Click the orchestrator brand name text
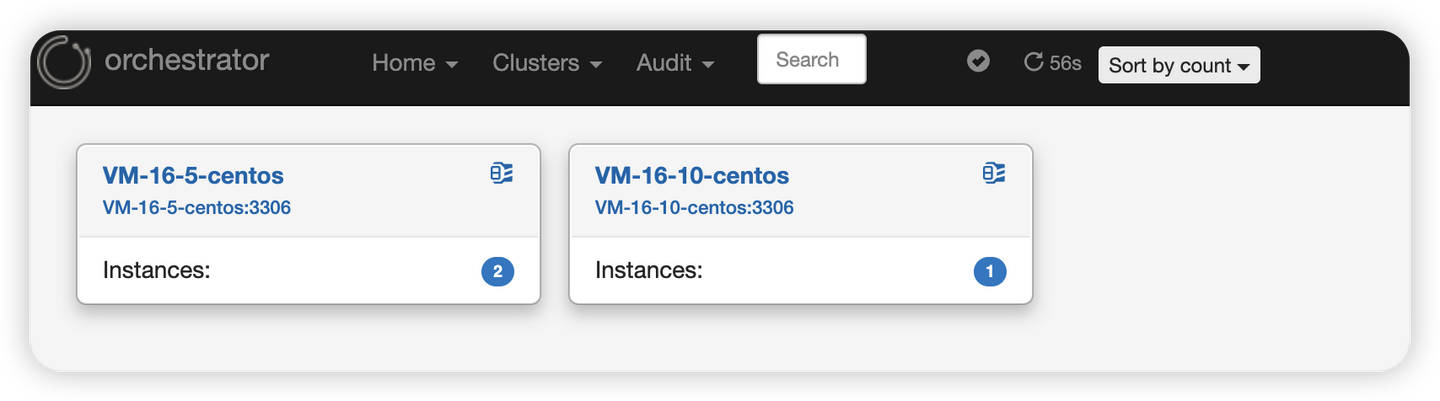The width and height of the screenshot is (1440, 401). 187,61
